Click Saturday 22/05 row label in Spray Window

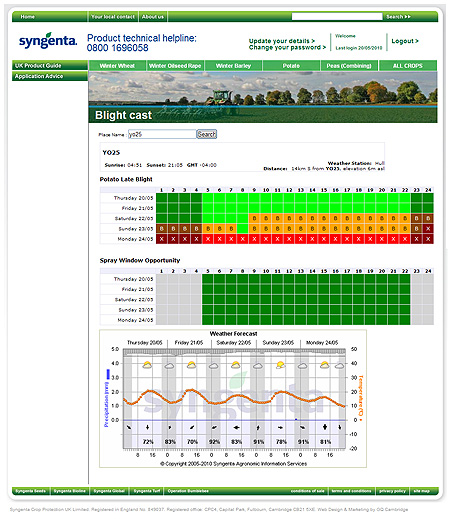pos(134,300)
